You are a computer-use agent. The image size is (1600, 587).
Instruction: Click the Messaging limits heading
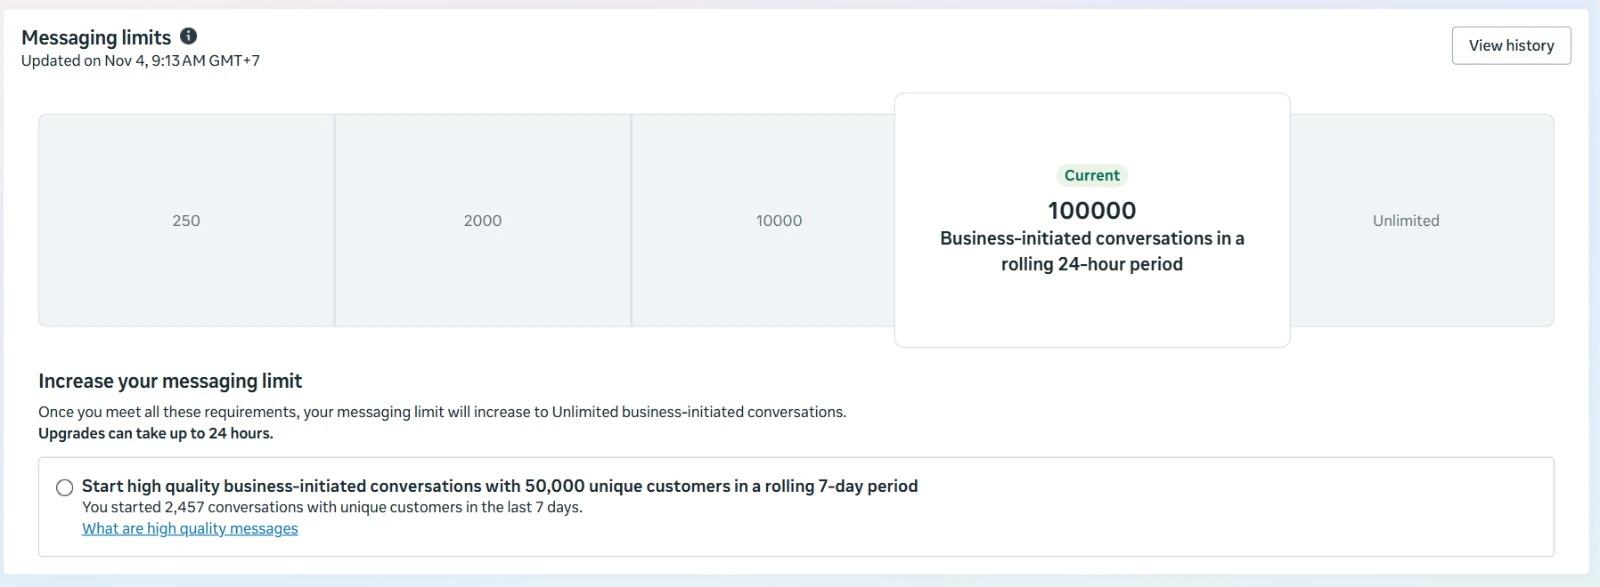click(x=96, y=38)
